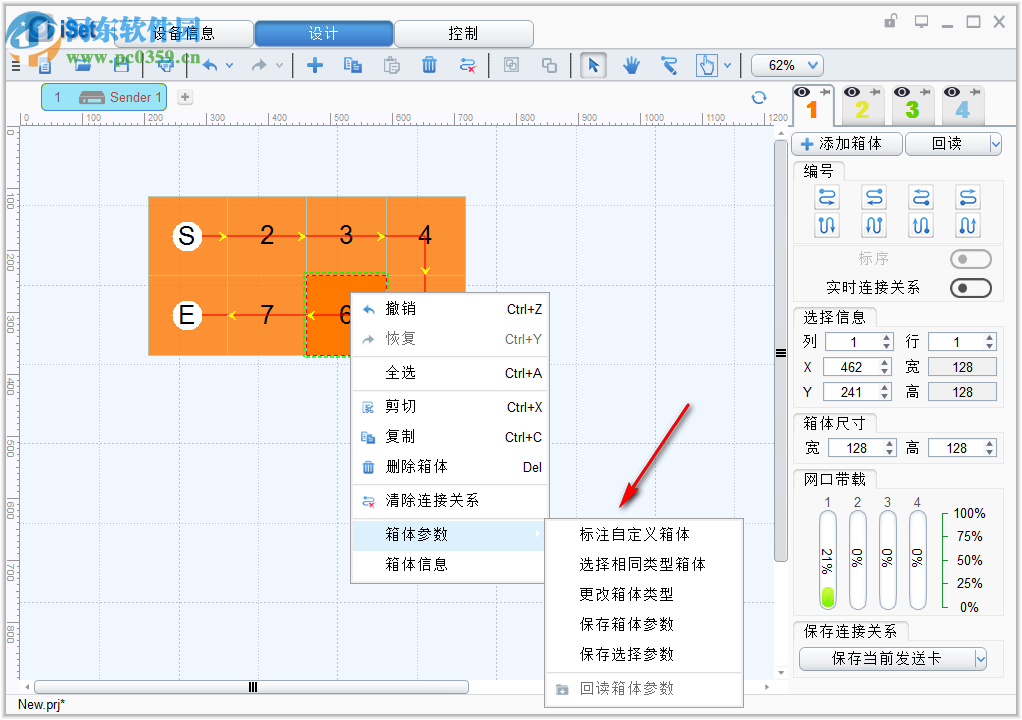Click the copy icon in the toolbar
Viewport: 1022px width, 720px height.
[x=351, y=65]
